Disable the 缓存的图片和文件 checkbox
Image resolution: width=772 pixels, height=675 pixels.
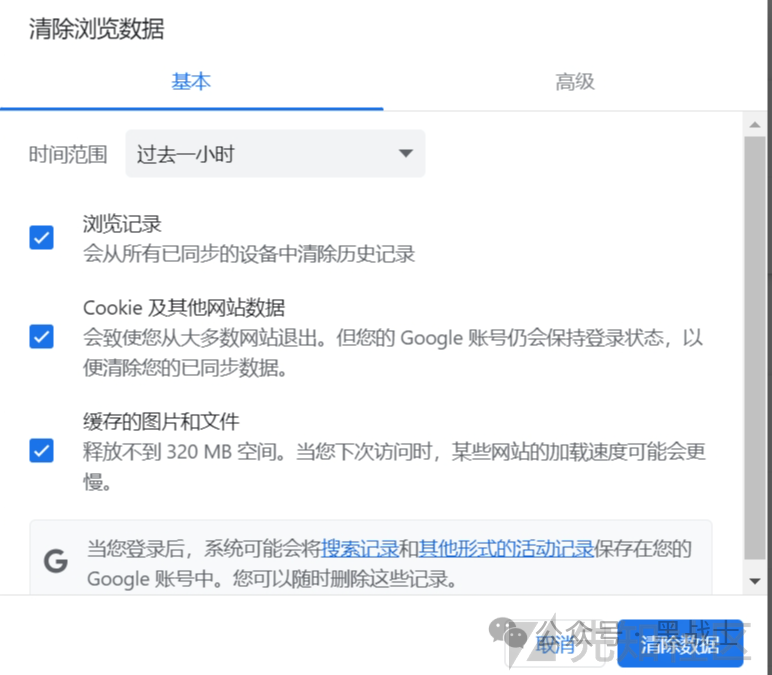tap(41, 450)
